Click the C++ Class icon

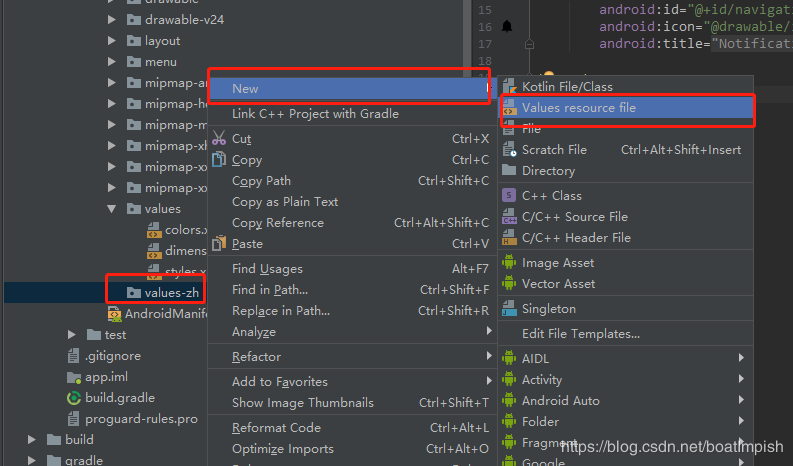[x=509, y=195]
